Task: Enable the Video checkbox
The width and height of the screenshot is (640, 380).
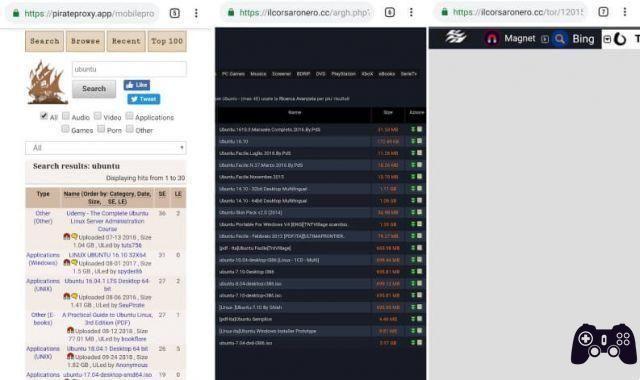Action: pos(98,116)
